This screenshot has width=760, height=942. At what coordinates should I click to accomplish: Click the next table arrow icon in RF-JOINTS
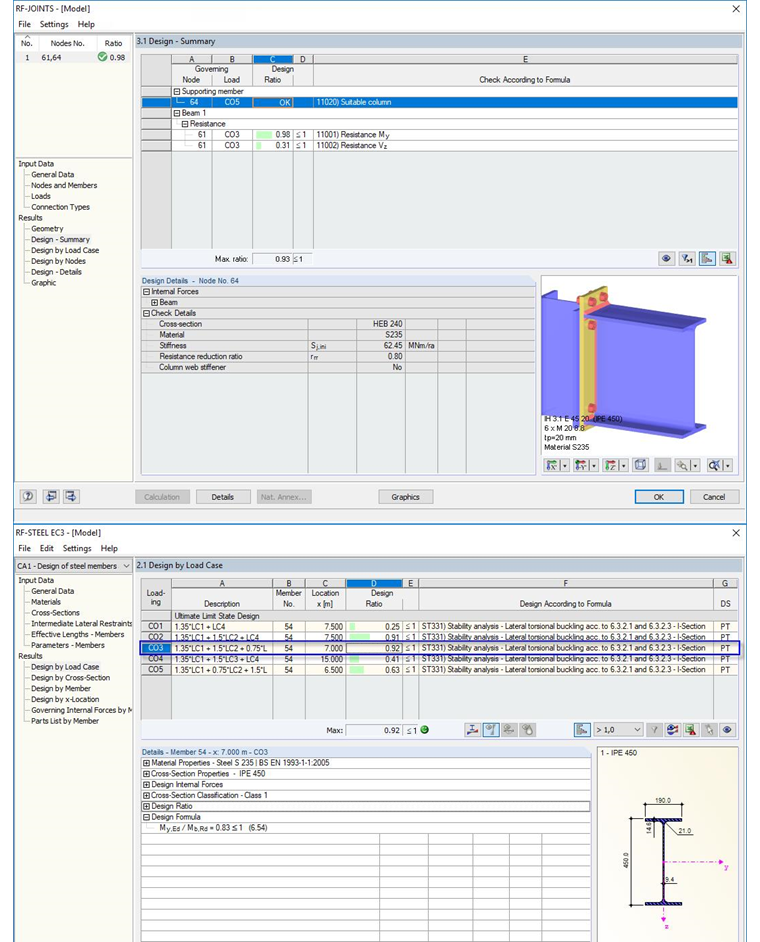click(71, 496)
